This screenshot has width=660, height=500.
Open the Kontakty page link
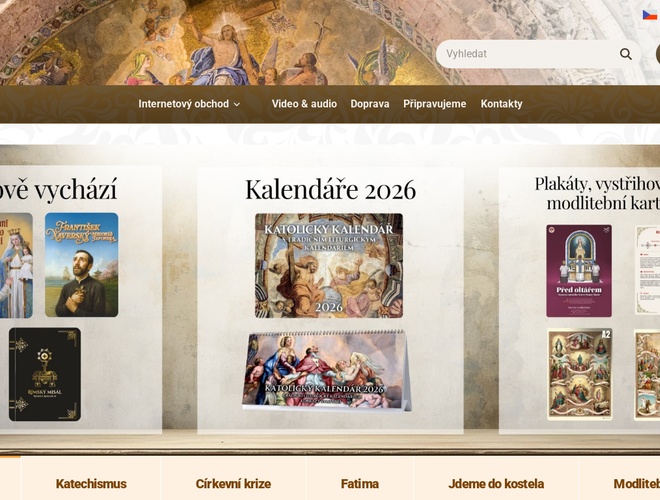[502, 104]
